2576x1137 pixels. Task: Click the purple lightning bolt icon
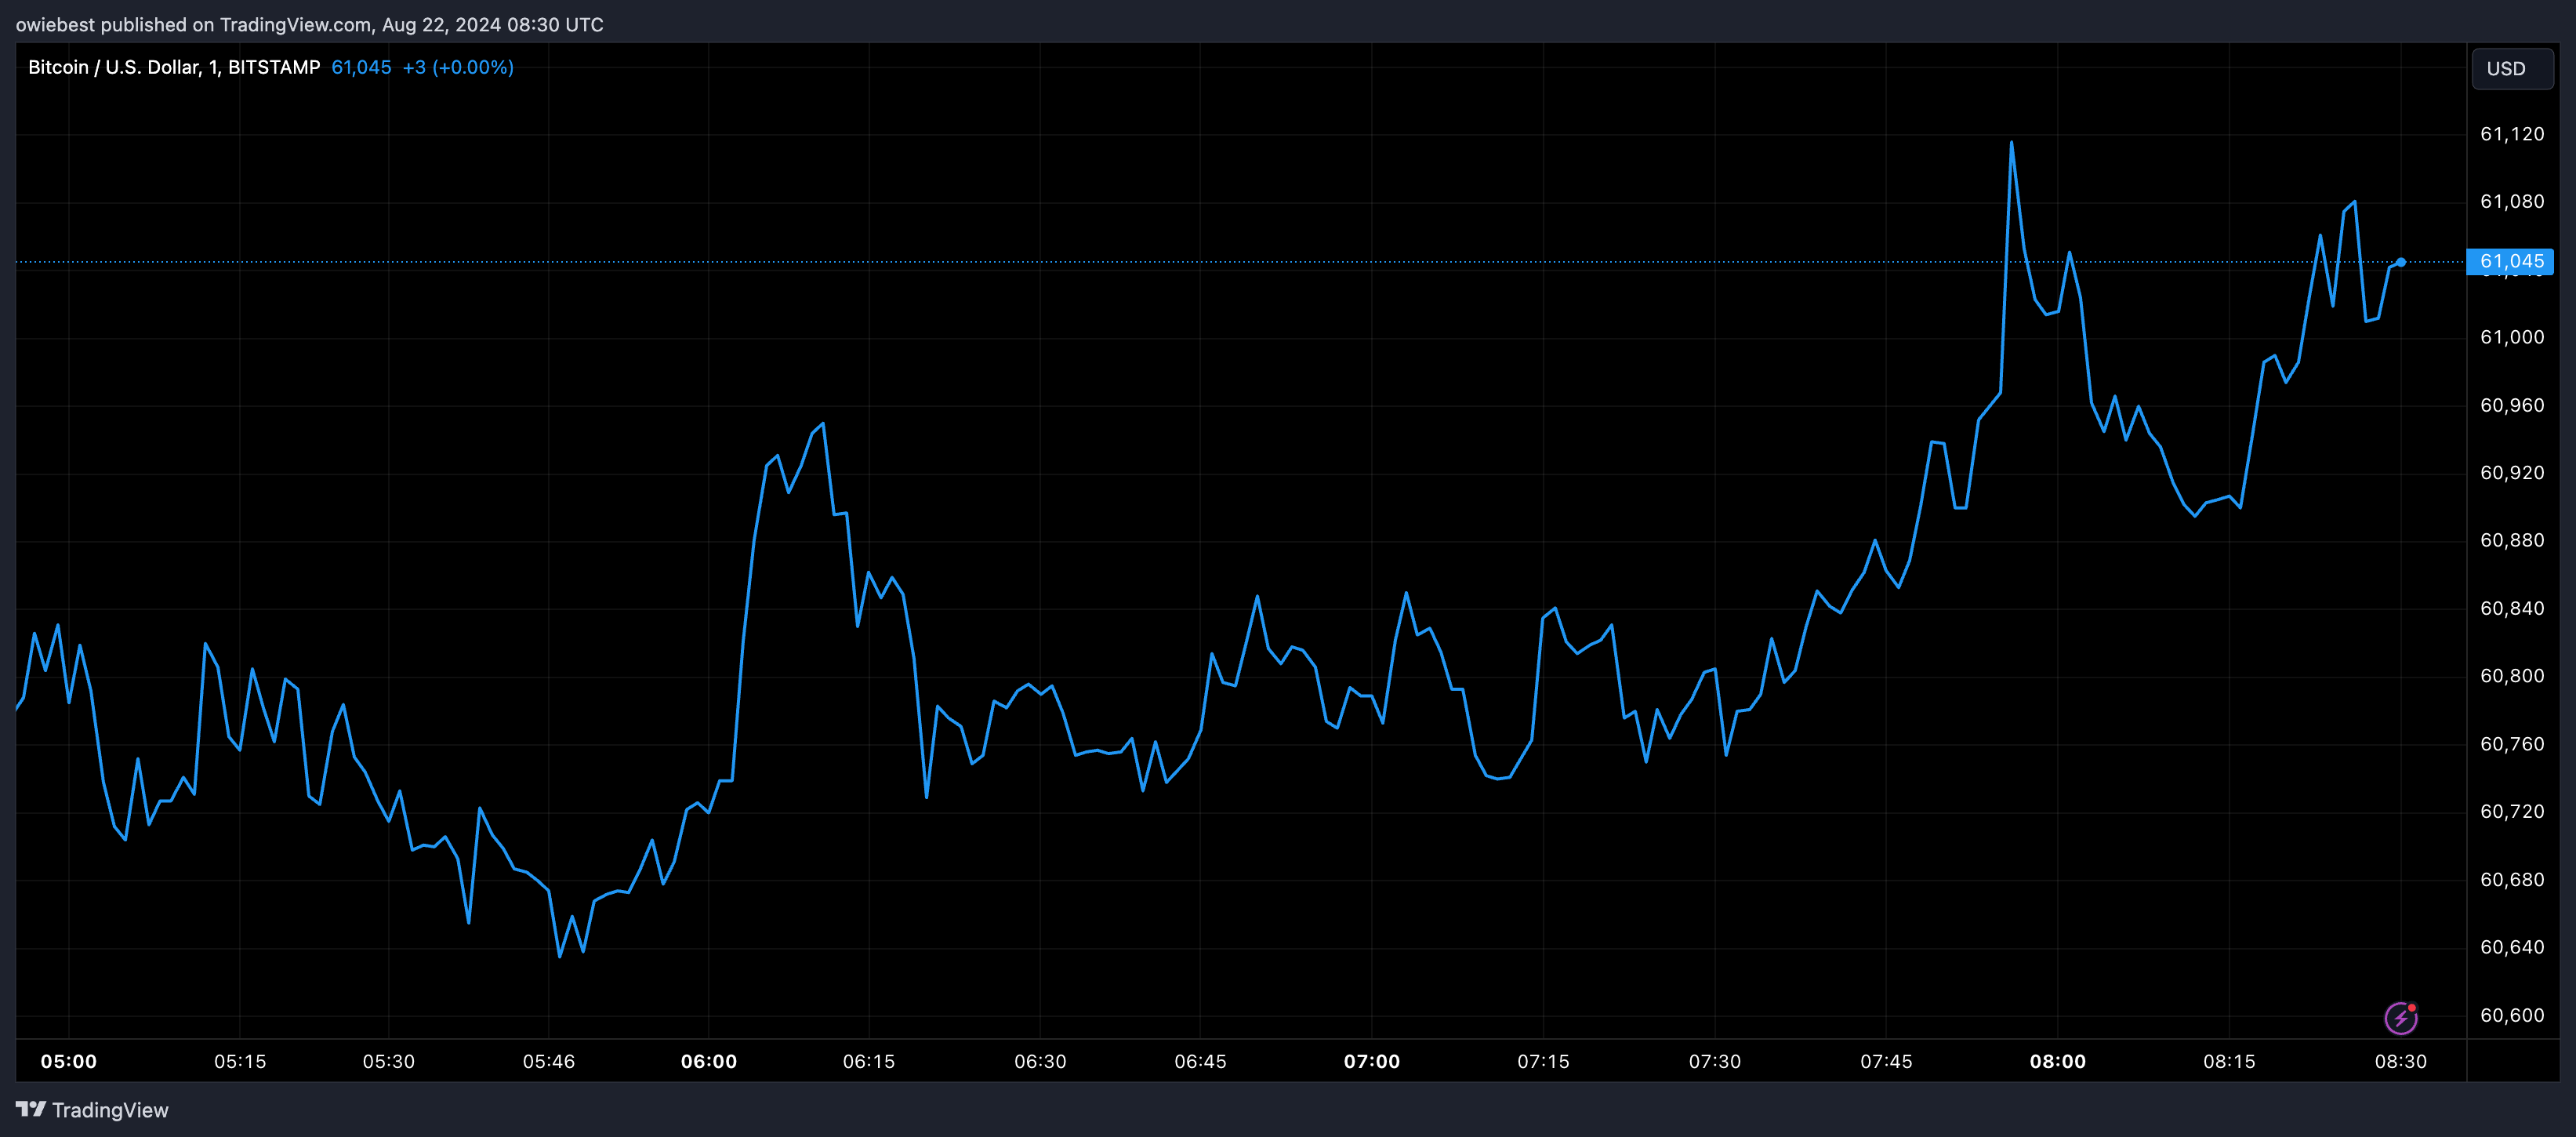[2400, 1018]
